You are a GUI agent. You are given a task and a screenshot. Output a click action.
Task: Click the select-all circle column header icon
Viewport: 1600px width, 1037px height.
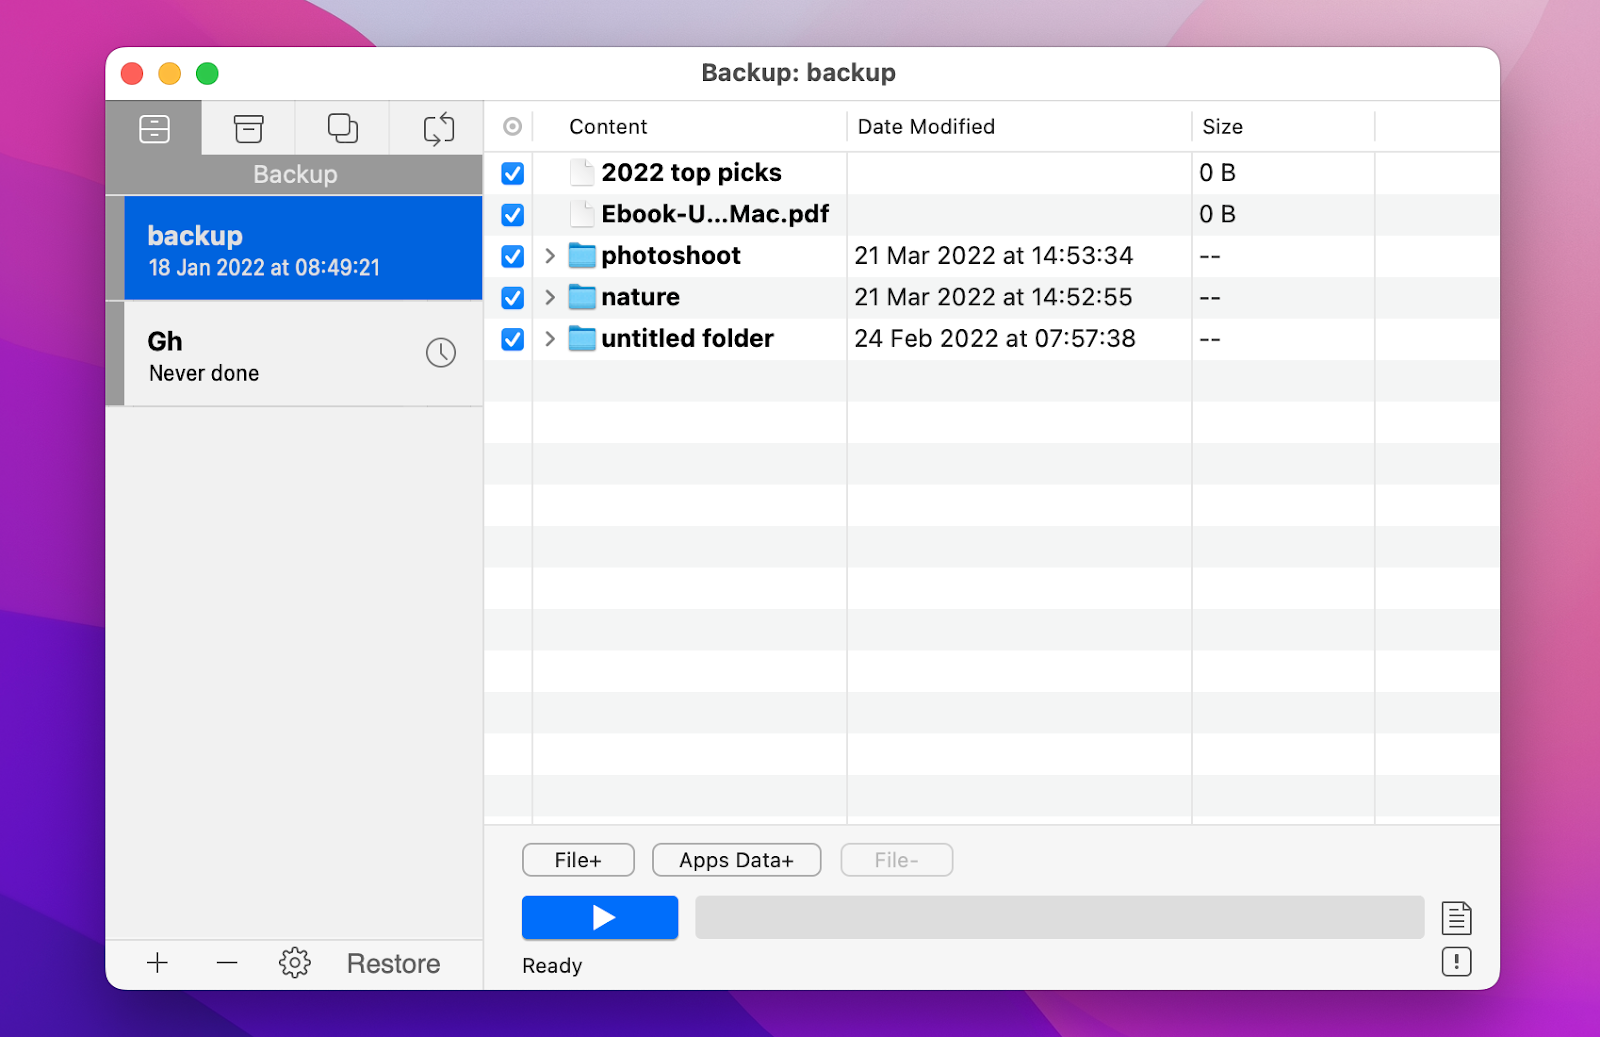point(512,127)
